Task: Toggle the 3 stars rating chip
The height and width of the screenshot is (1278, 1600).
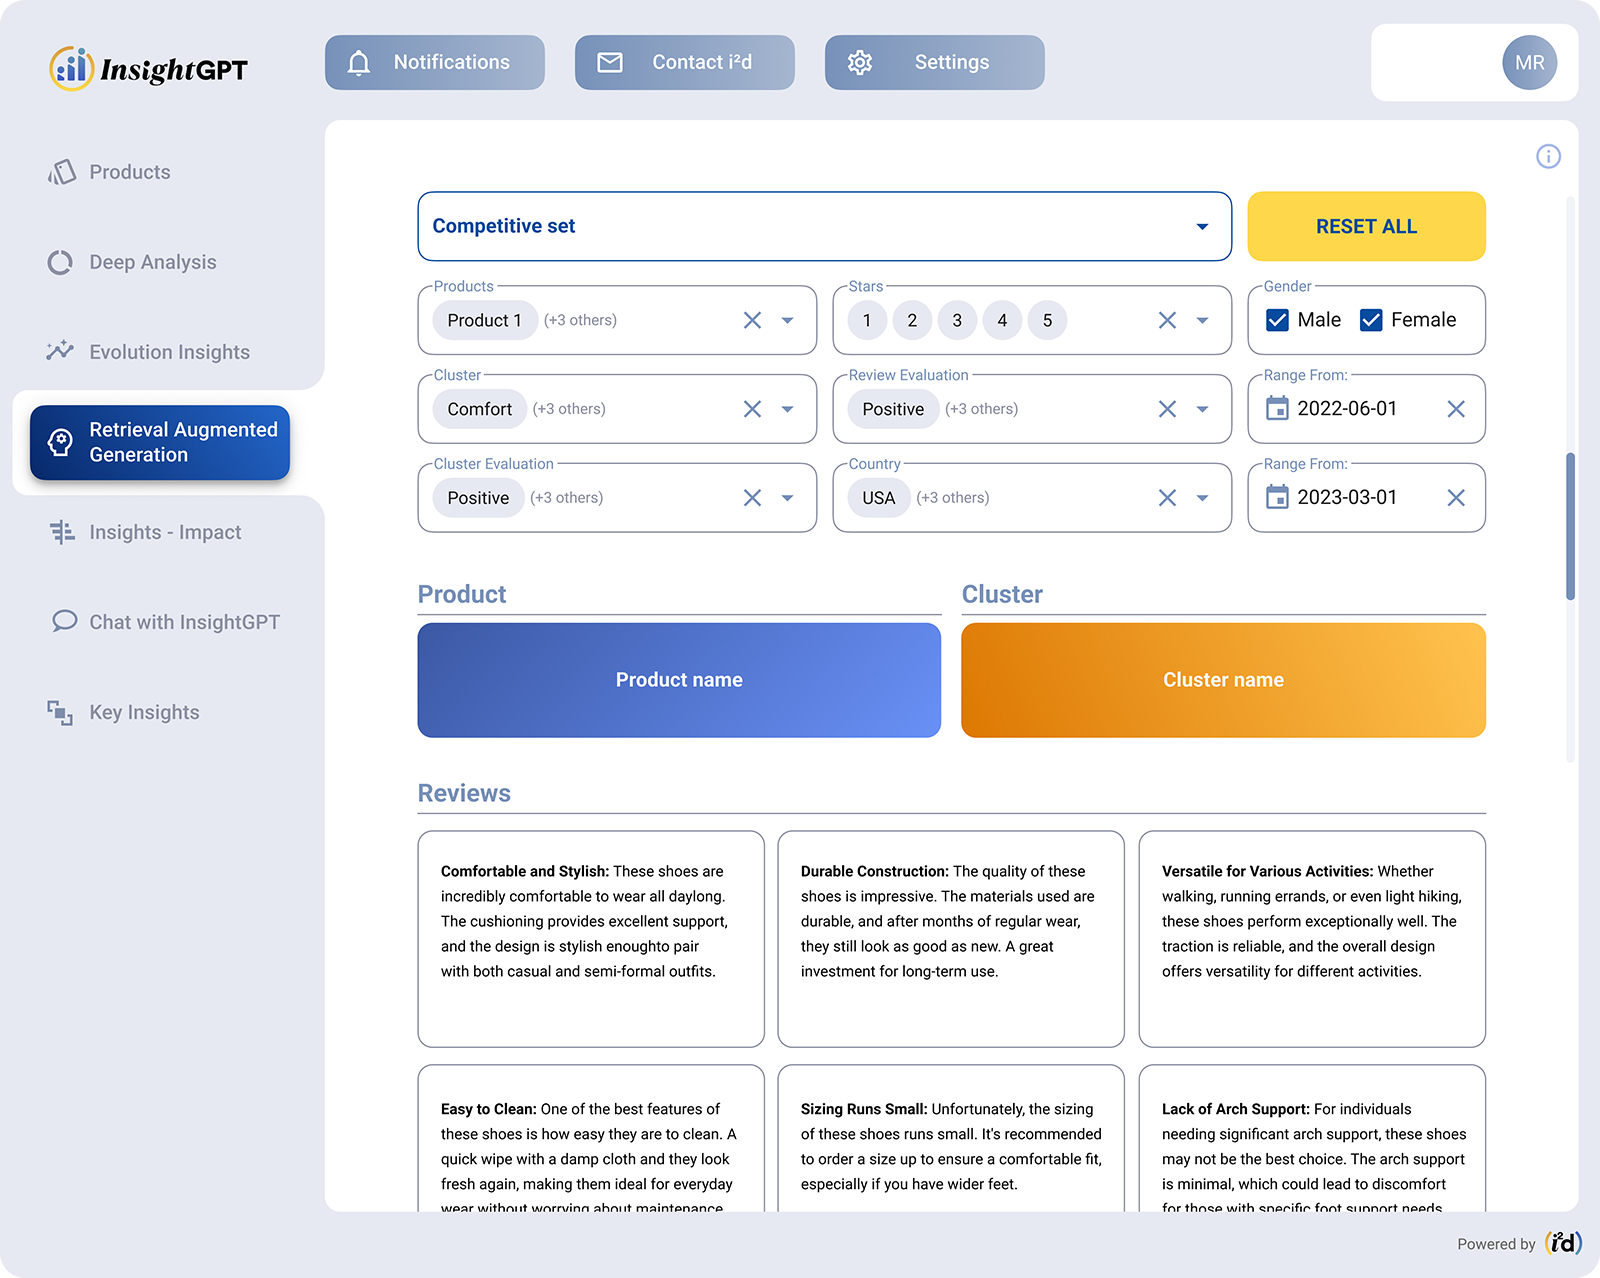Action: coord(957,320)
